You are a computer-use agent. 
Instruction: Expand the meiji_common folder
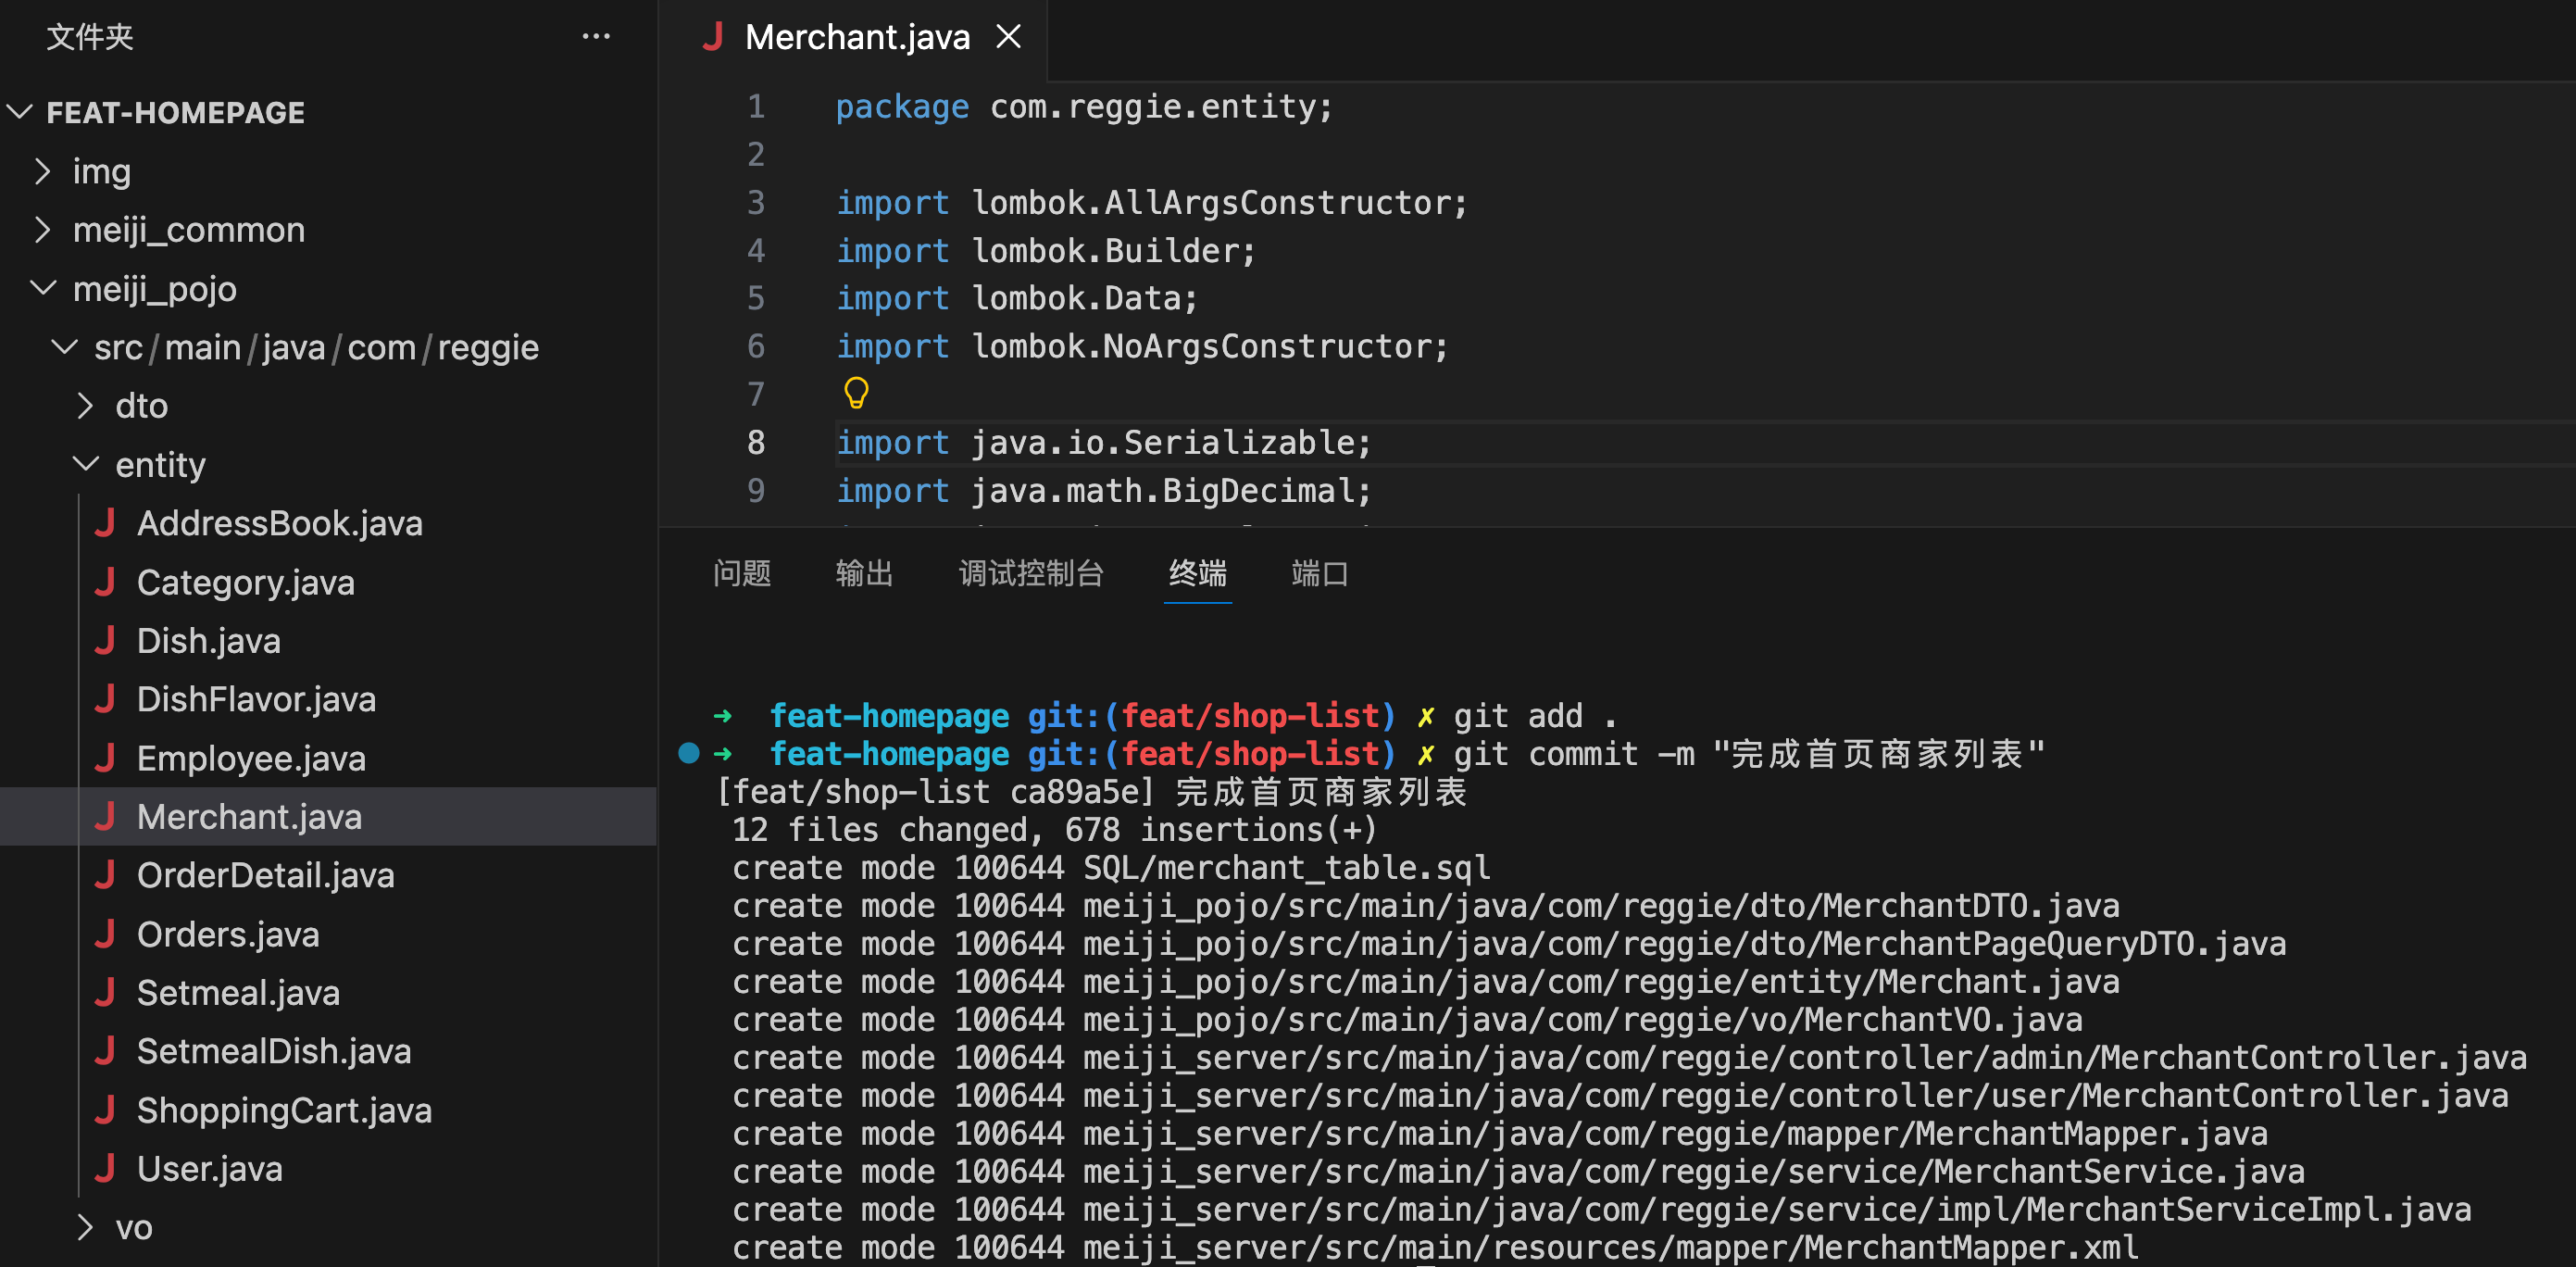point(42,230)
